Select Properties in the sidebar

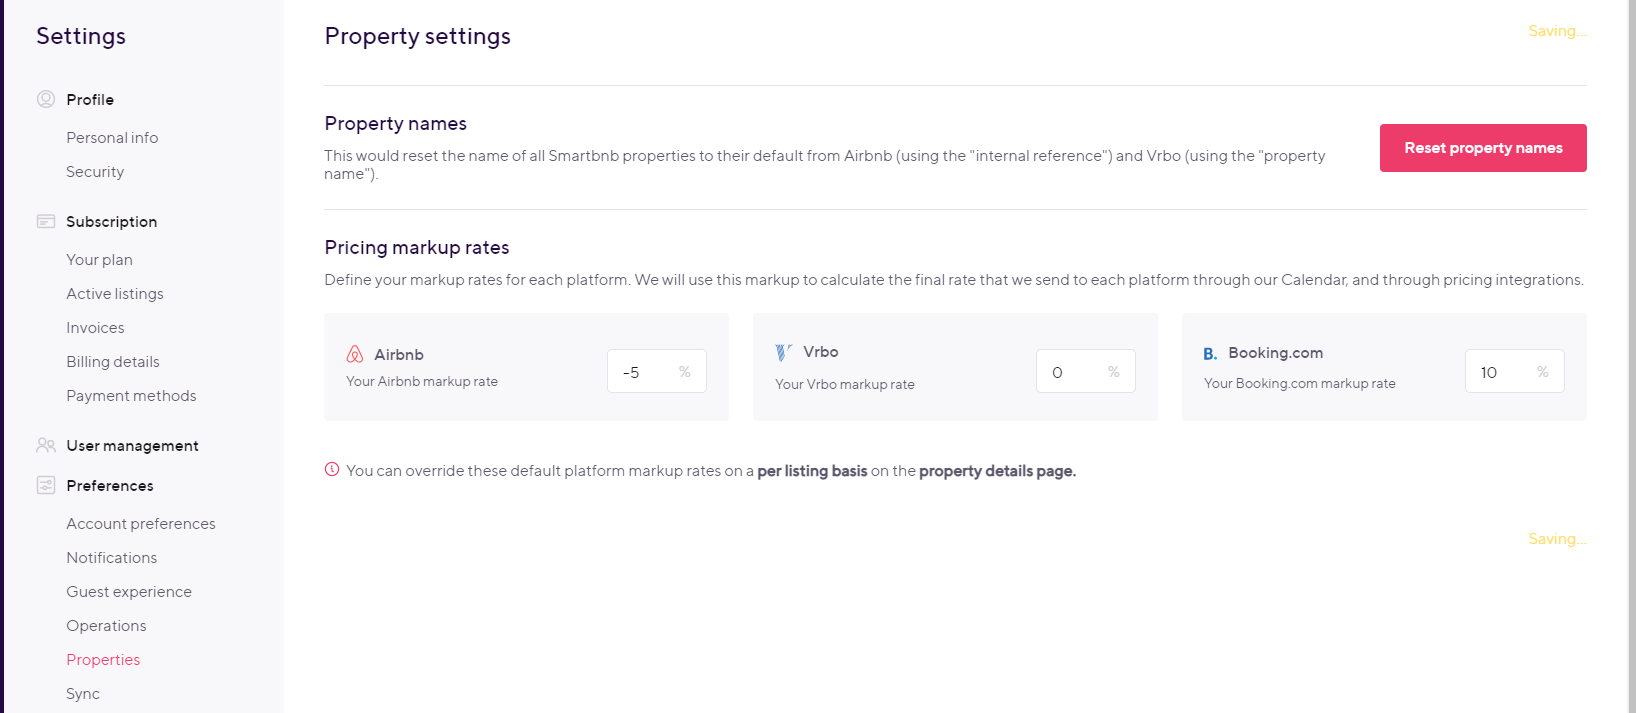point(103,659)
